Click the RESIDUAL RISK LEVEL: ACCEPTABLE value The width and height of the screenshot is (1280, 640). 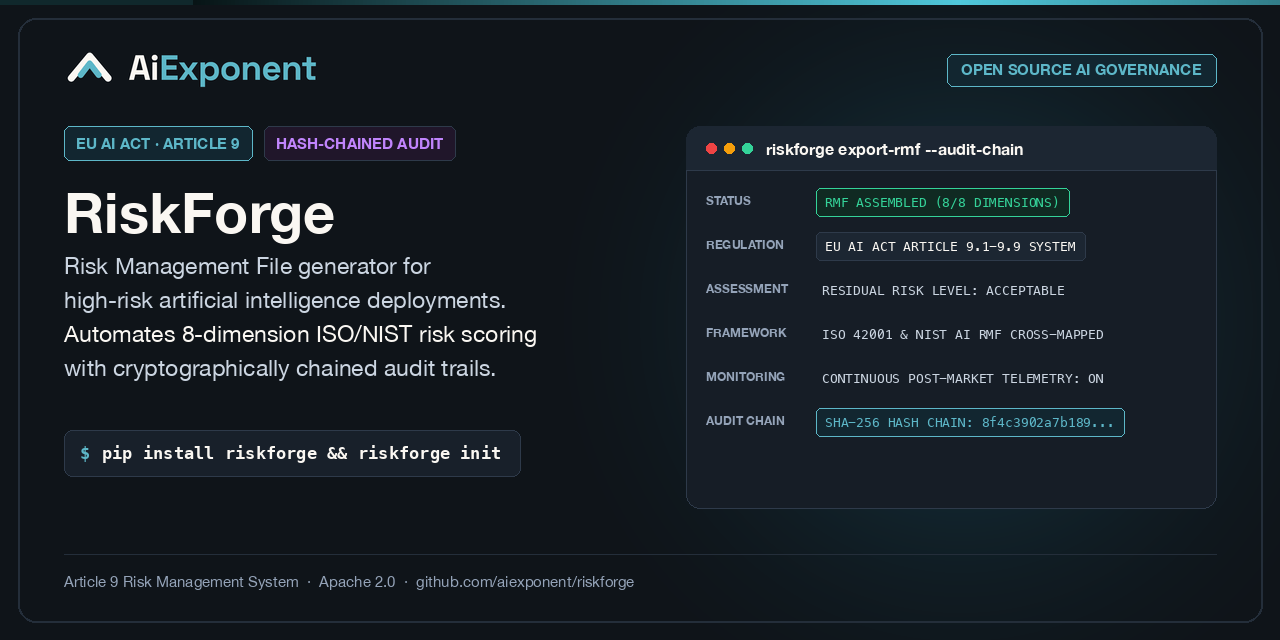(943, 291)
